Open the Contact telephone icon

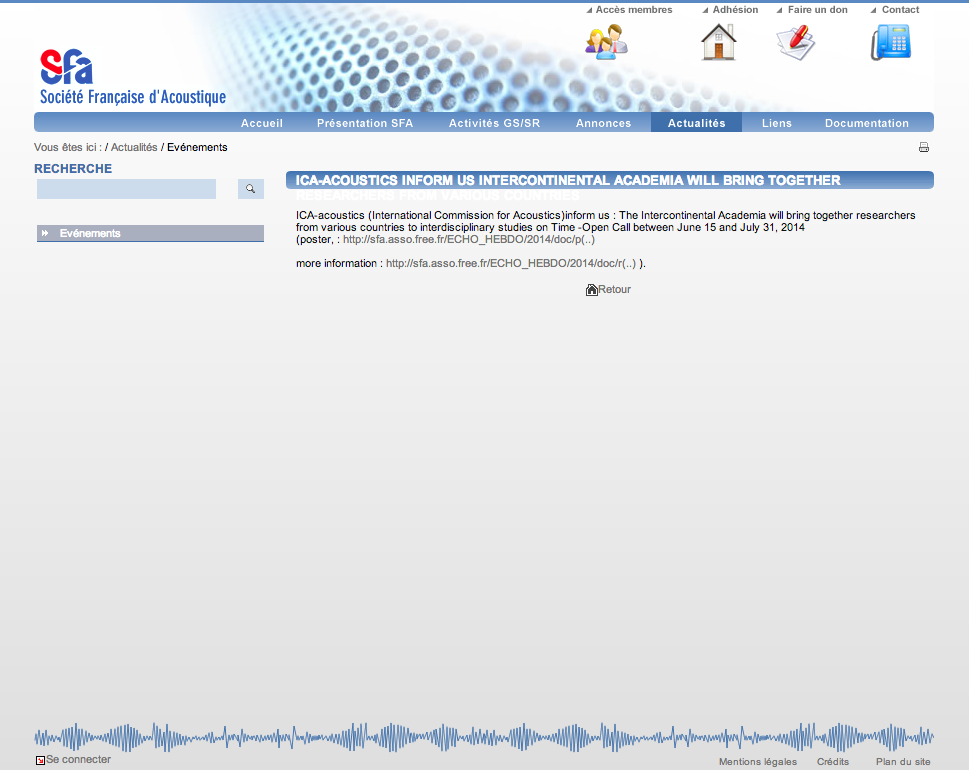[890, 42]
